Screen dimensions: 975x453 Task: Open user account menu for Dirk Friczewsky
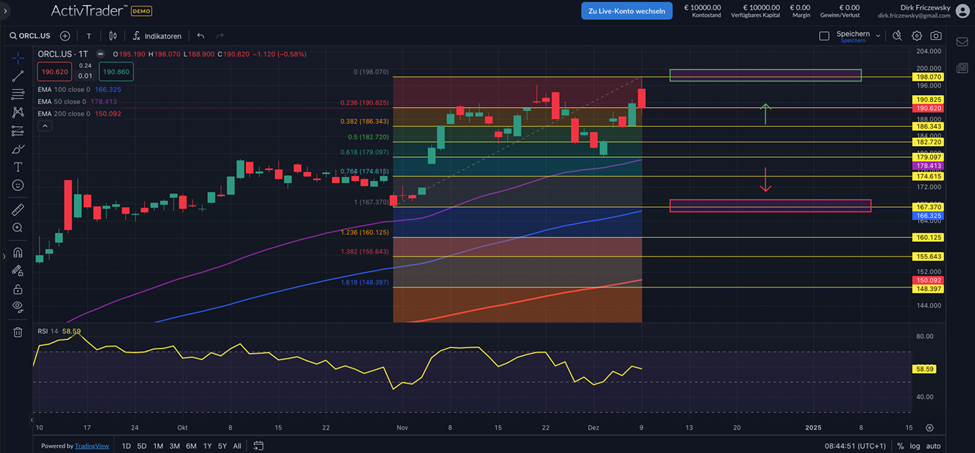(x=962, y=10)
